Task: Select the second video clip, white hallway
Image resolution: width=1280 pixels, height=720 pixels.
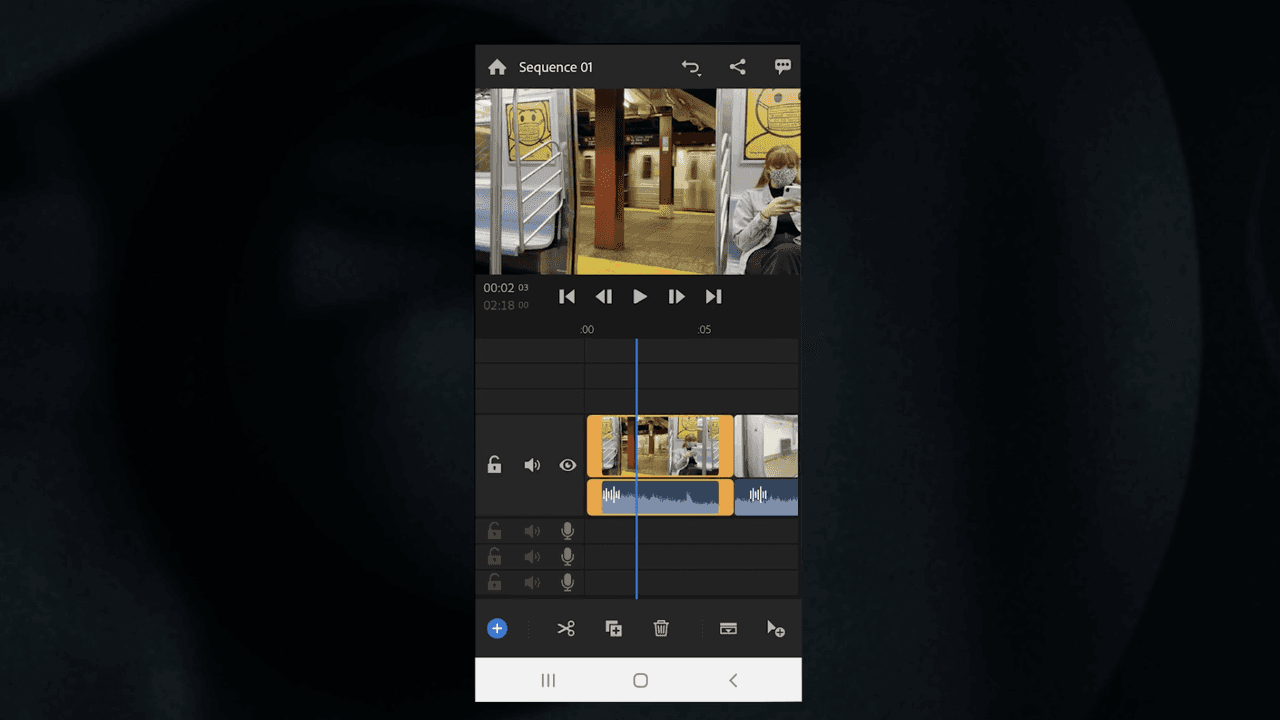Action: [x=767, y=446]
